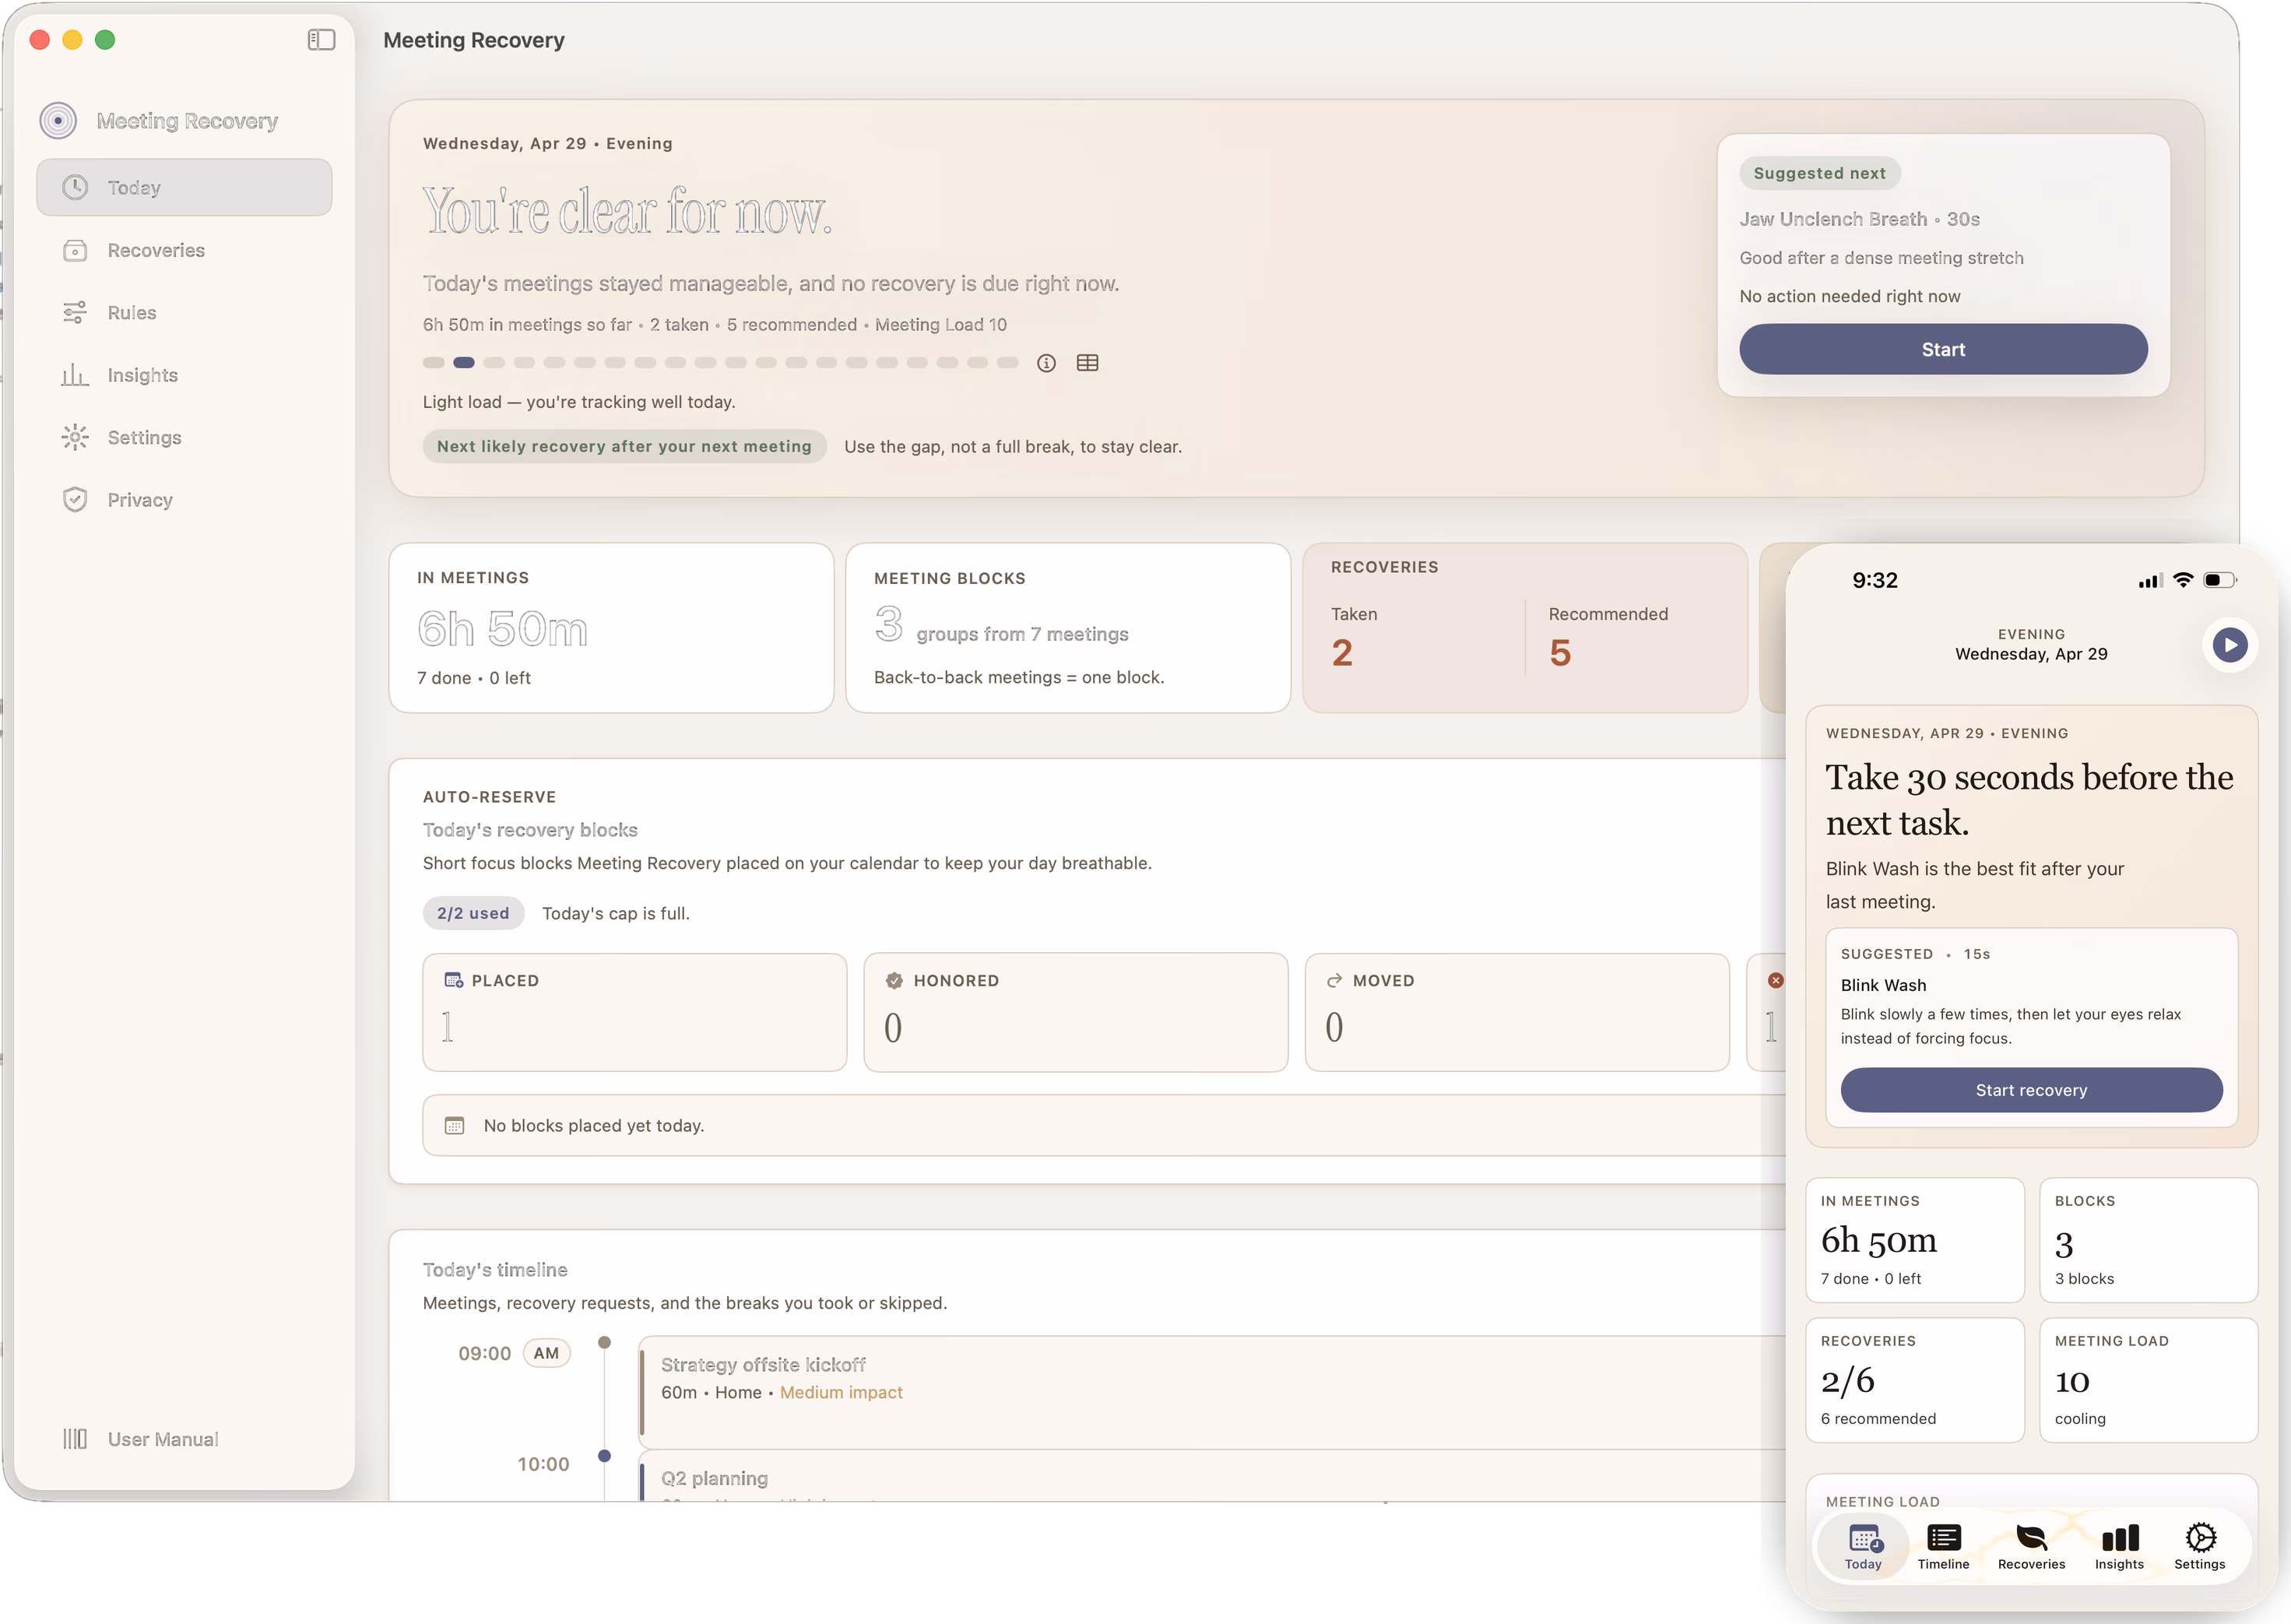Click the Recommended count 5

[x=1559, y=653]
